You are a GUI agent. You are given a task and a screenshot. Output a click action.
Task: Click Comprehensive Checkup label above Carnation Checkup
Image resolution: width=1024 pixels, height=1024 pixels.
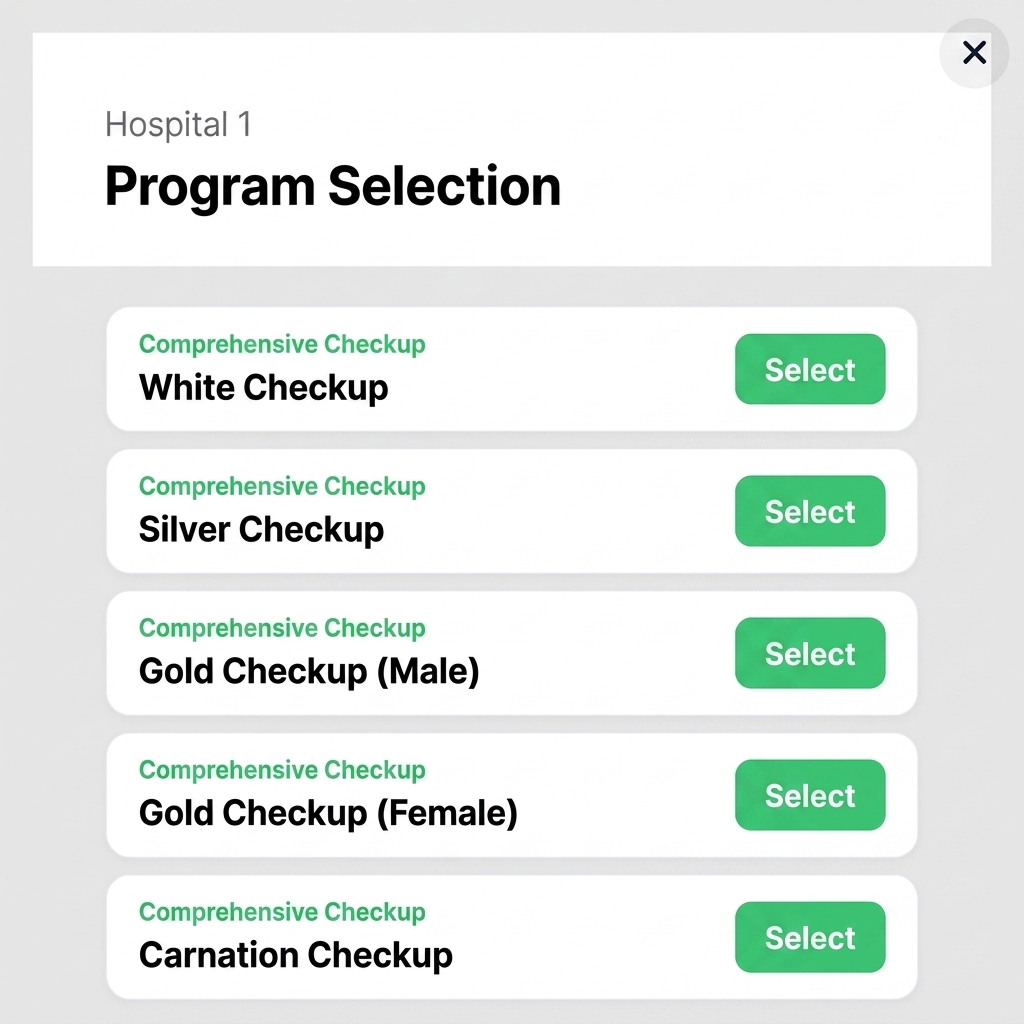[282, 912]
